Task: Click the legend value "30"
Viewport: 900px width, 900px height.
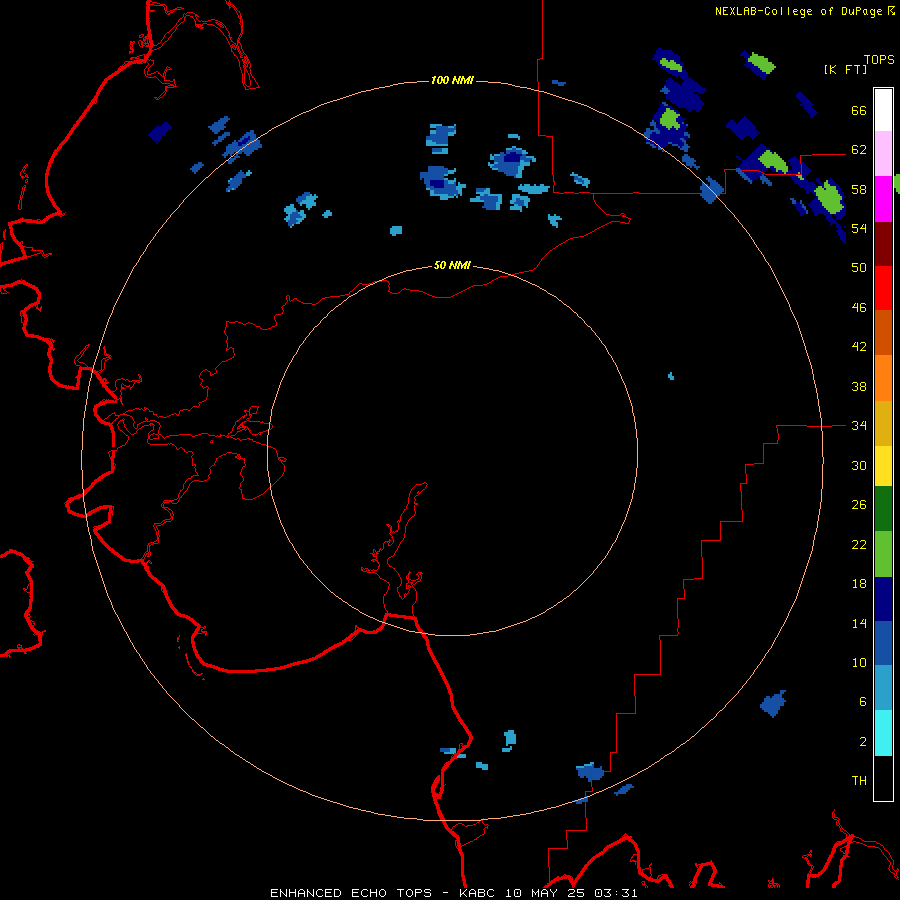Action: pos(859,465)
